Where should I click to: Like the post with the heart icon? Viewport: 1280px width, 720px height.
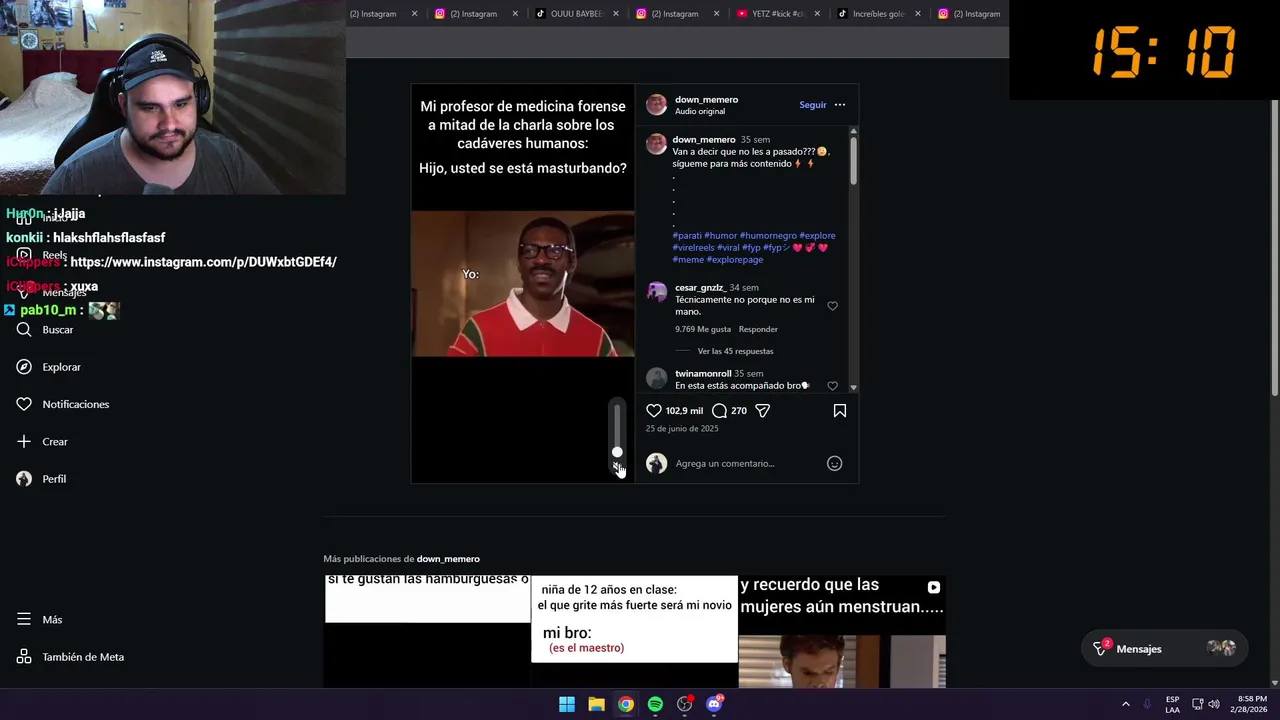(x=654, y=411)
